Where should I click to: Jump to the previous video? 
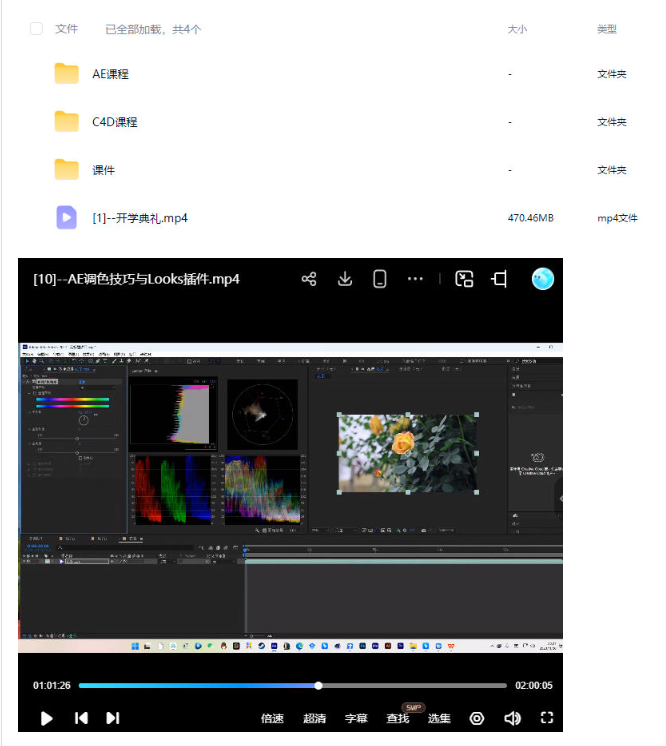click(x=81, y=718)
